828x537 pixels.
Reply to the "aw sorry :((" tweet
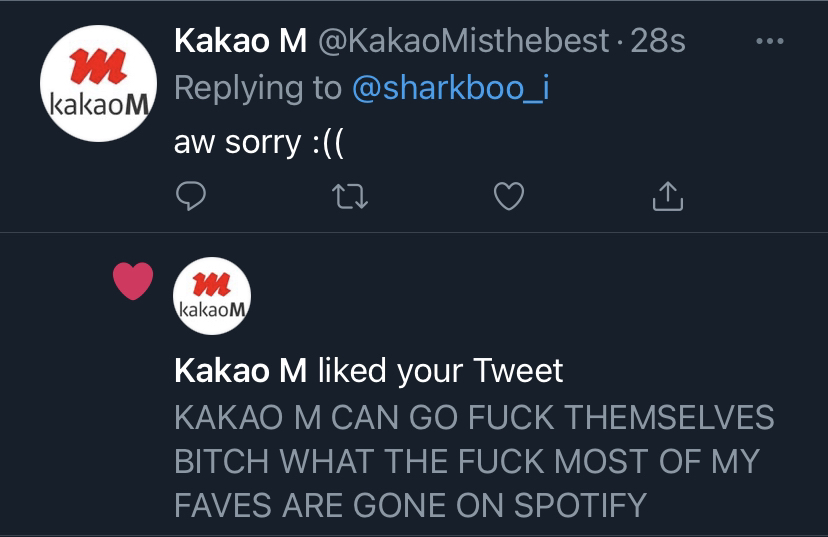[190, 198]
